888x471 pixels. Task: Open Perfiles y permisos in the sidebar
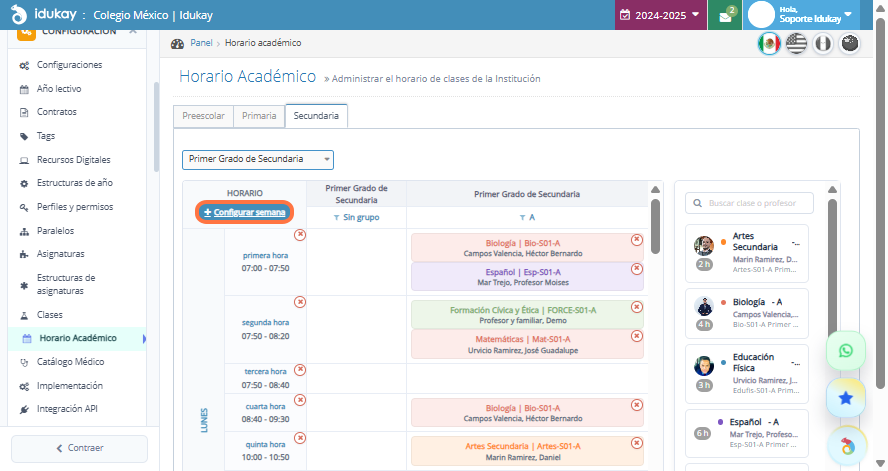point(75,207)
